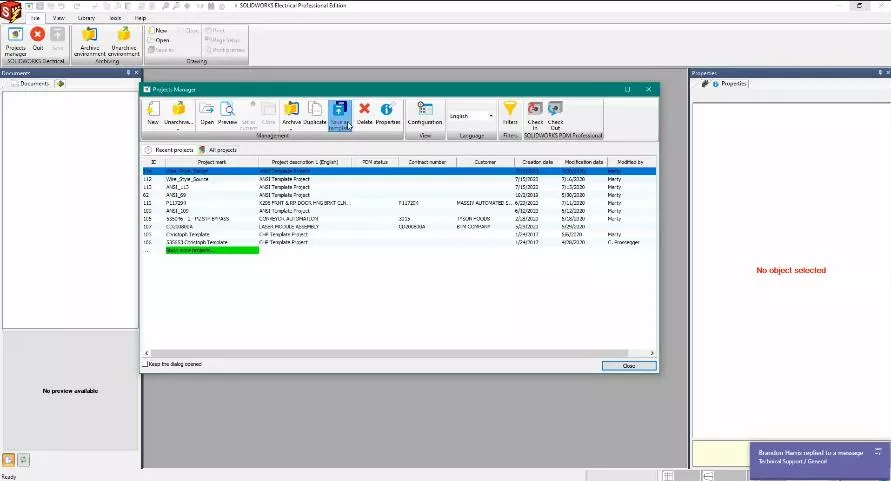
Task: Sort by Contract number column header
Action: 427,162
